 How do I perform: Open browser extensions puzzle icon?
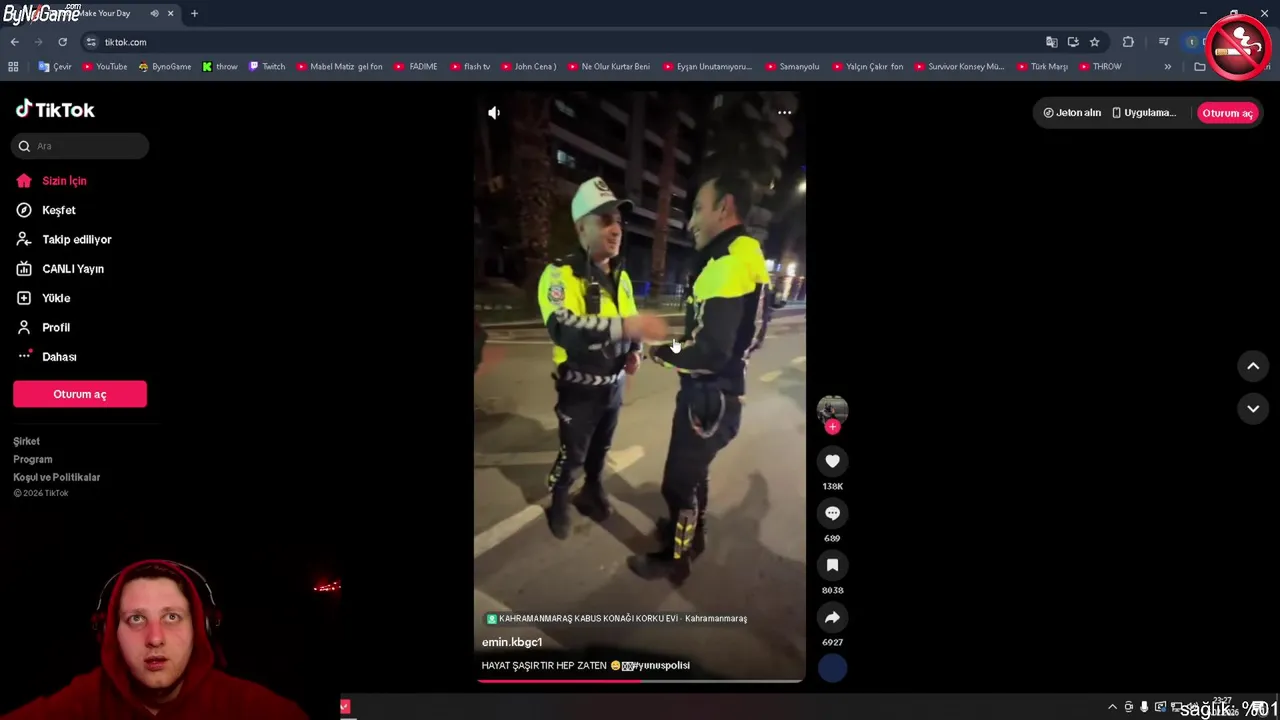[1128, 42]
